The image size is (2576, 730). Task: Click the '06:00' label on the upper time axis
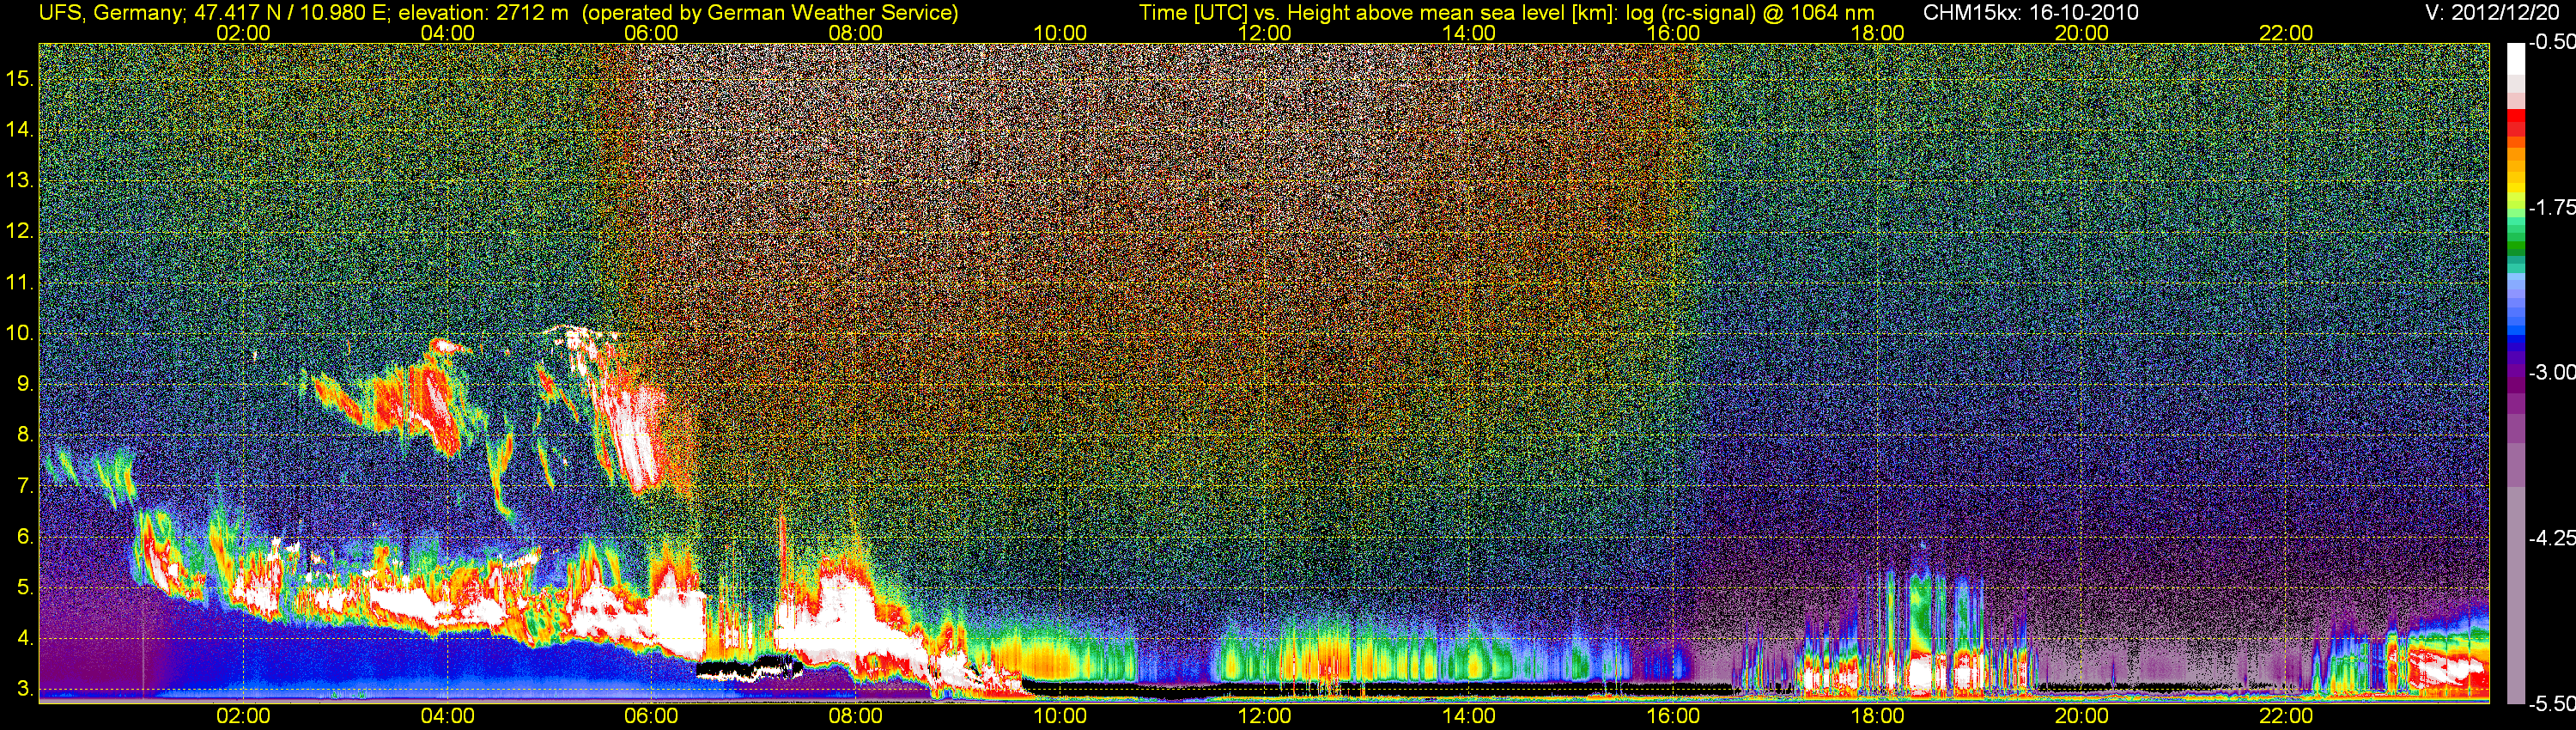651,33
